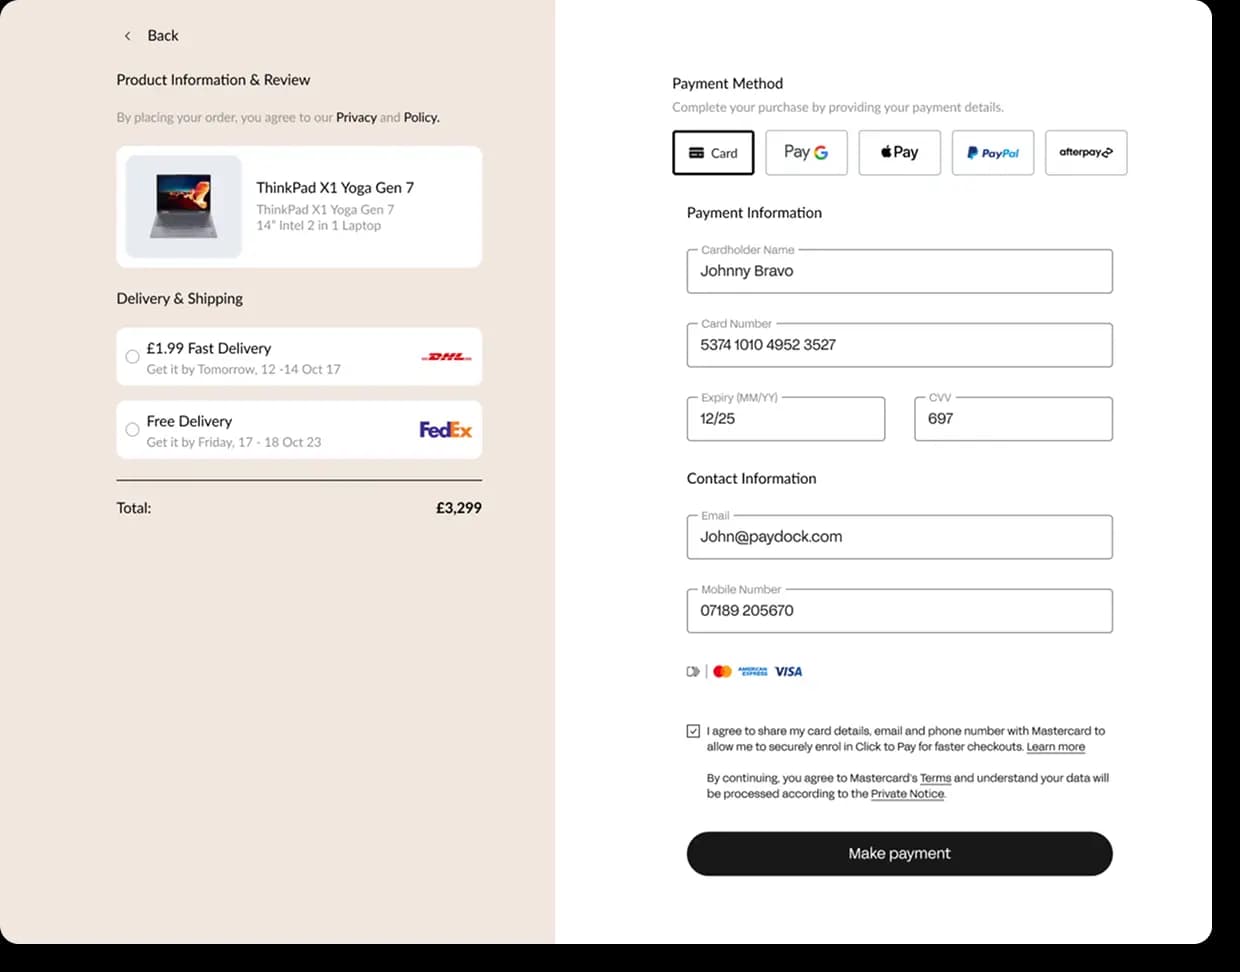Go Back to previous page
Viewport: 1240px width, 972px height.
click(x=162, y=36)
